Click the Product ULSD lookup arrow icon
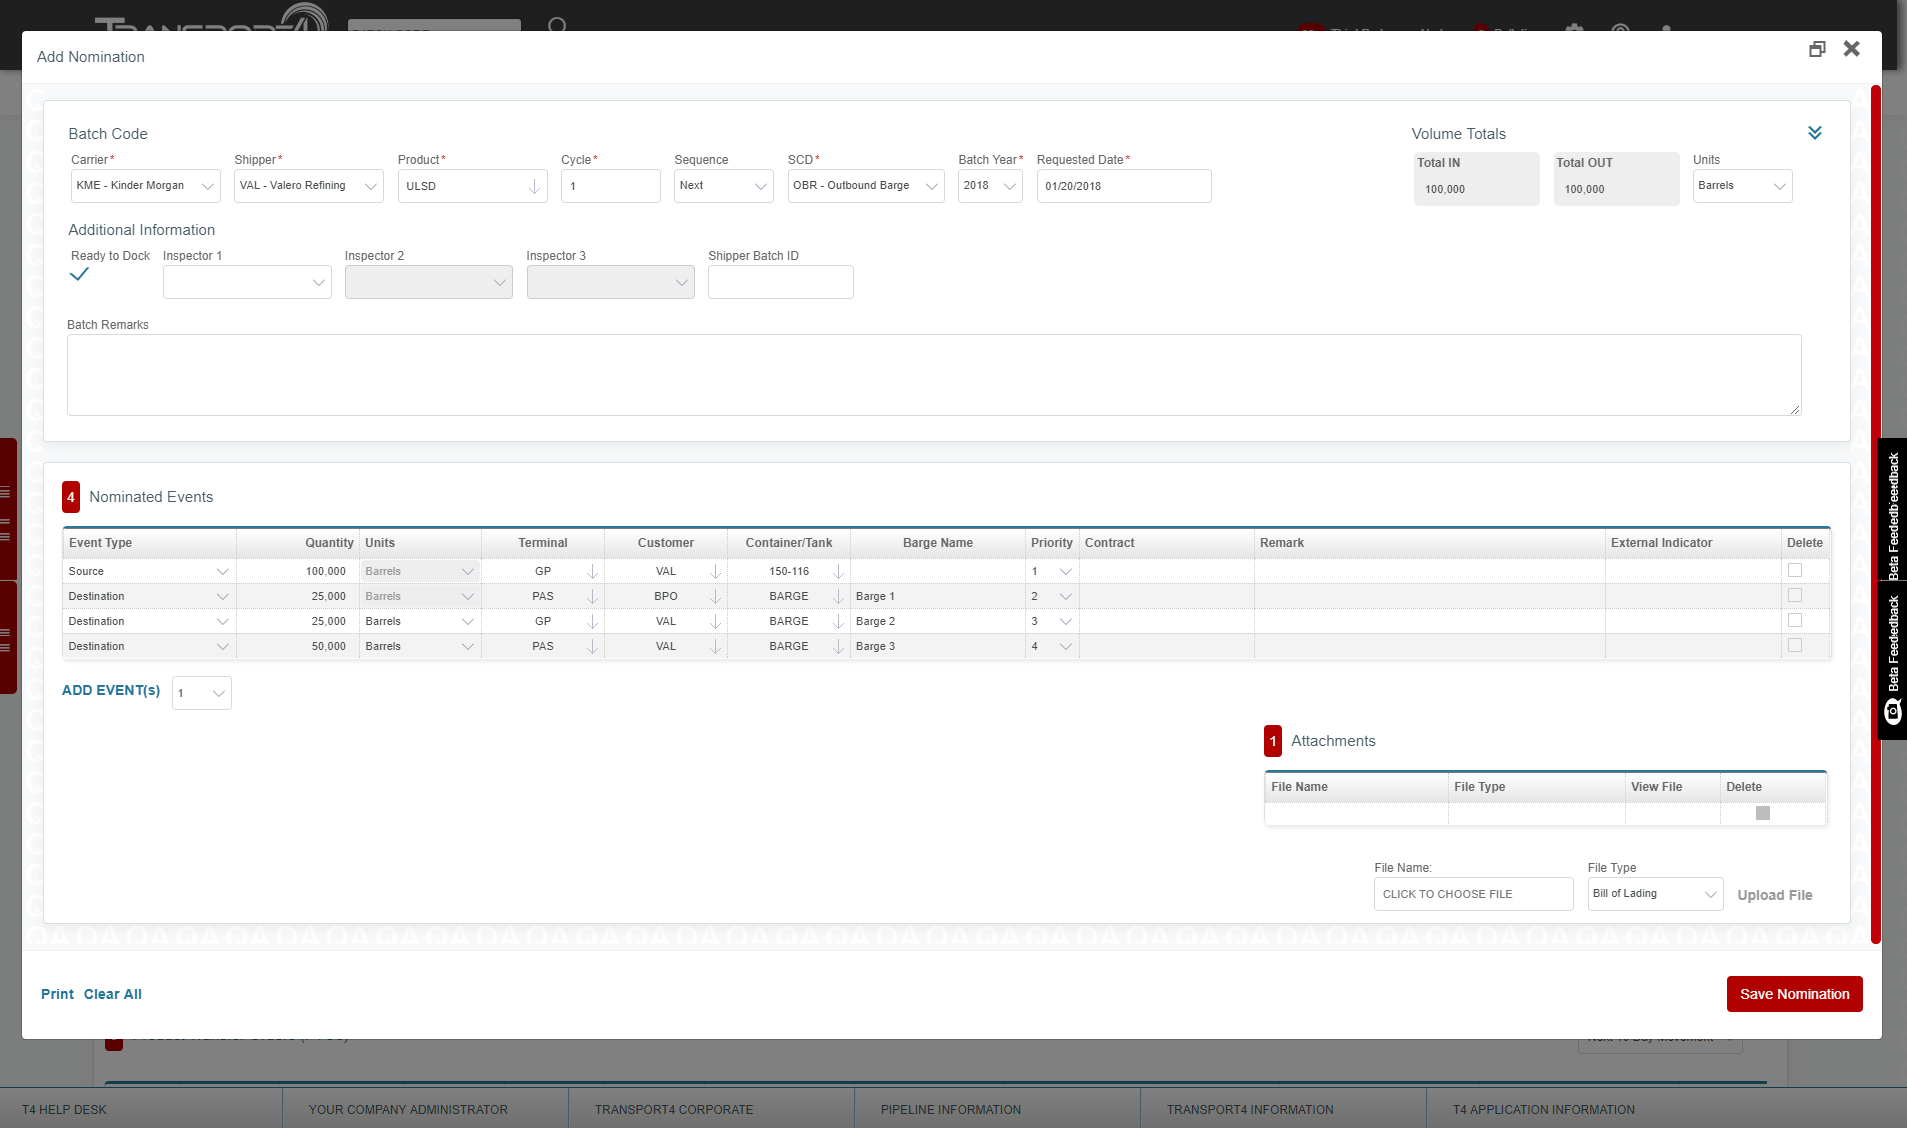The height and width of the screenshot is (1128, 1907). click(534, 186)
